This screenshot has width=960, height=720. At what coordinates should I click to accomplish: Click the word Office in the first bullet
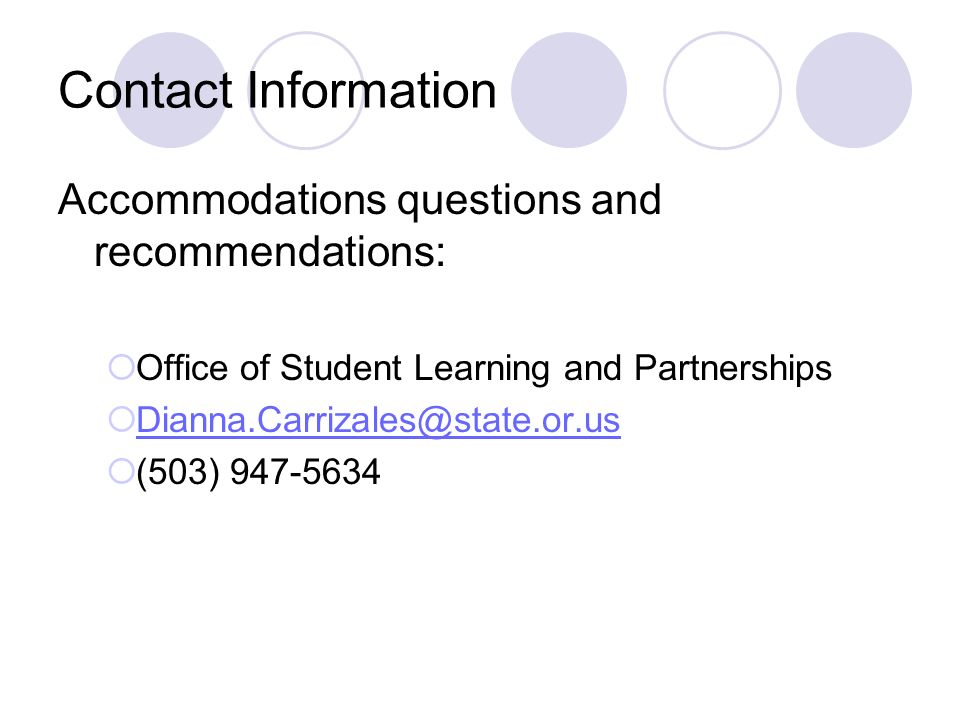coord(182,368)
